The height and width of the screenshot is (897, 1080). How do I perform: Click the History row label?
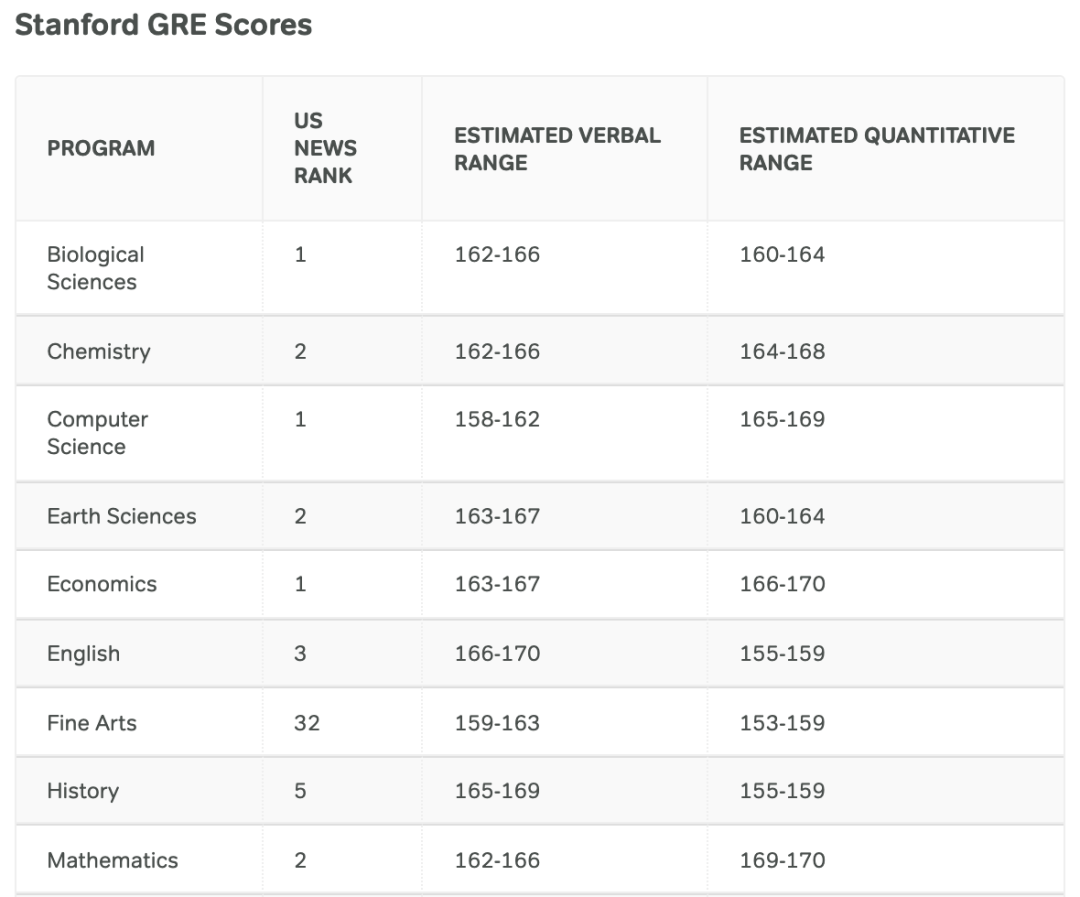pyautogui.click(x=83, y=791)
